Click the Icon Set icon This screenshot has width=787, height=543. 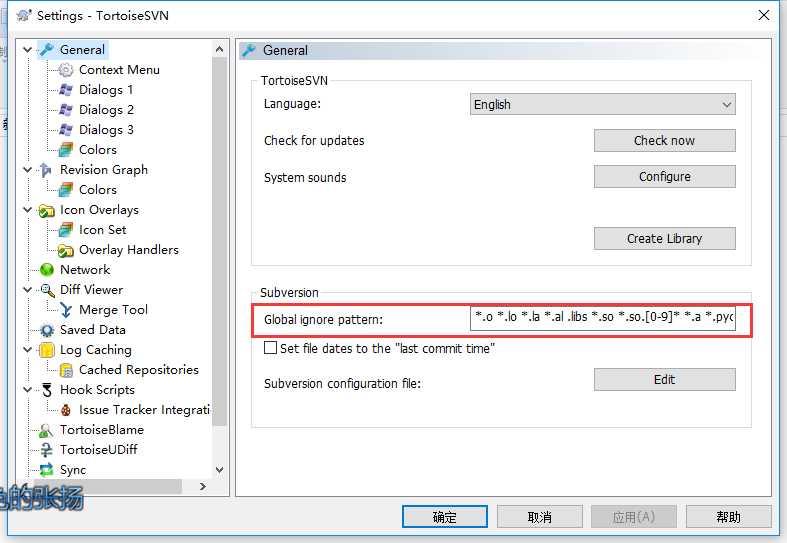(66, 230)
